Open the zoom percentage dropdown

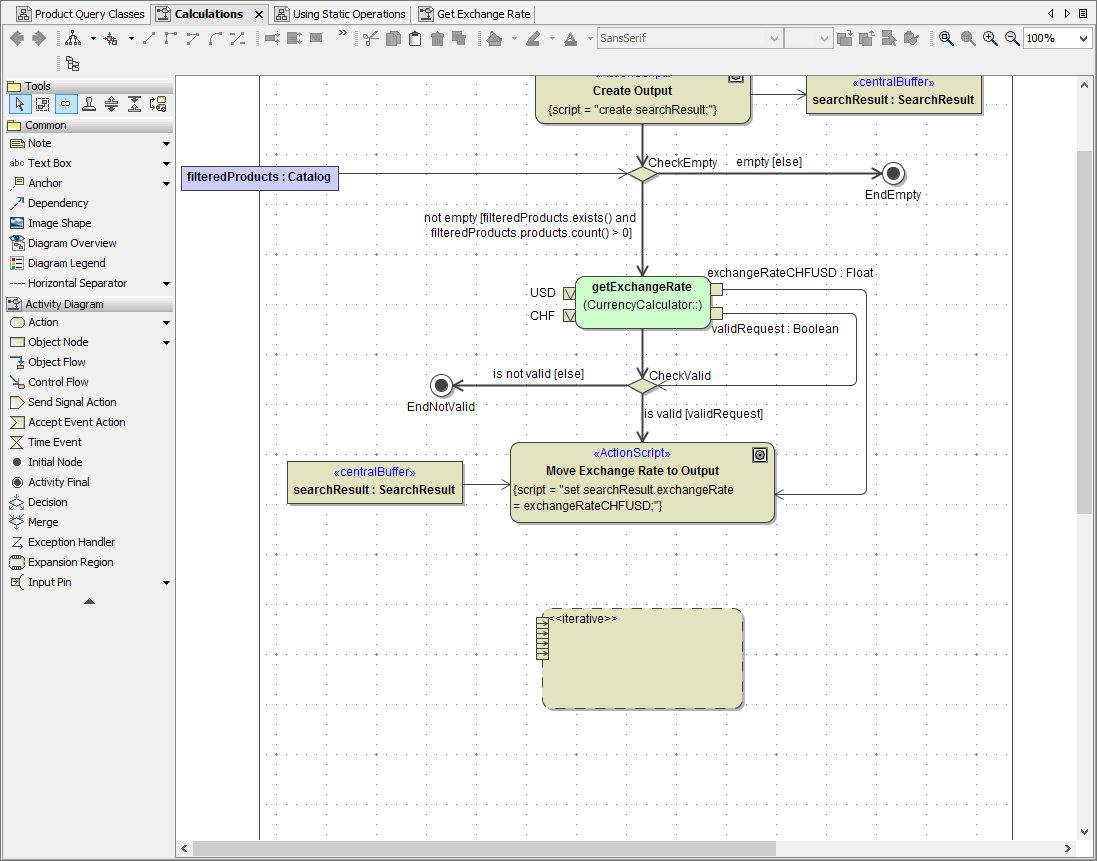coord(1084,38)
